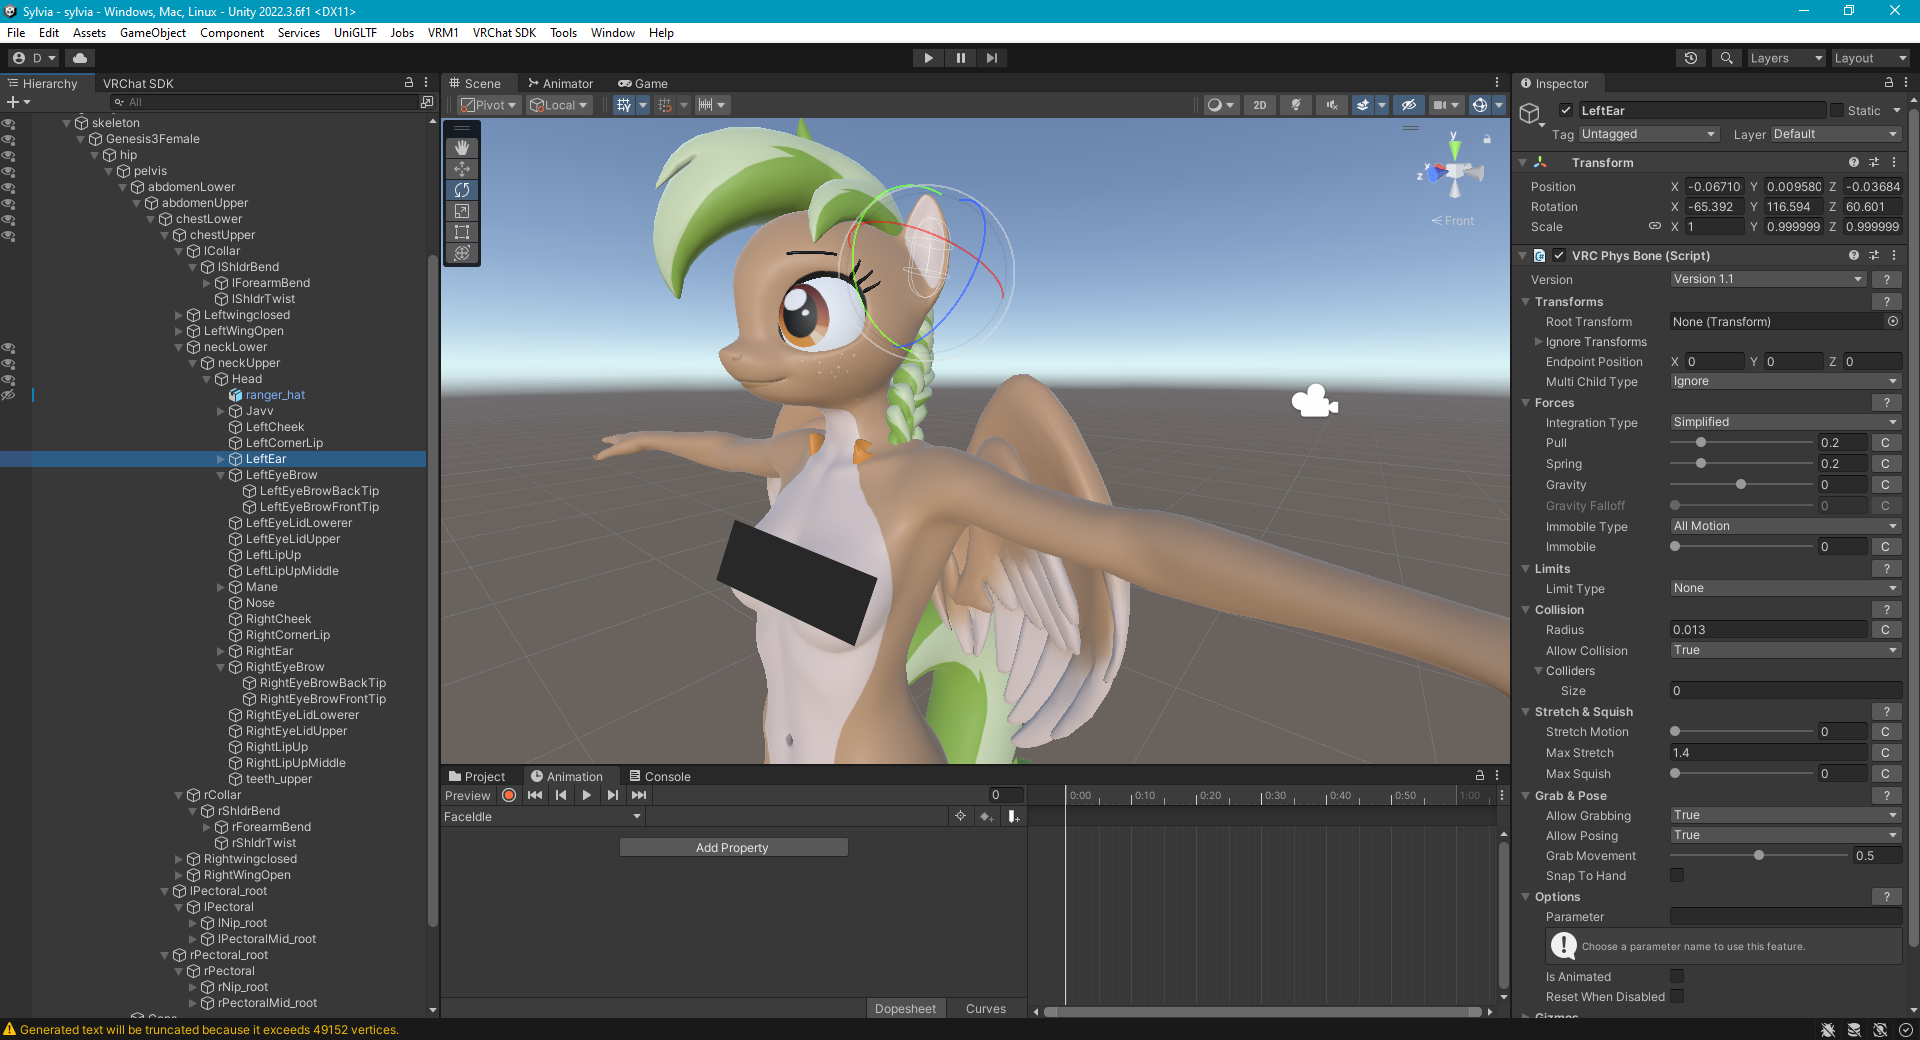Open the Tag Untagged dropdown

(x=1649, y=134)
